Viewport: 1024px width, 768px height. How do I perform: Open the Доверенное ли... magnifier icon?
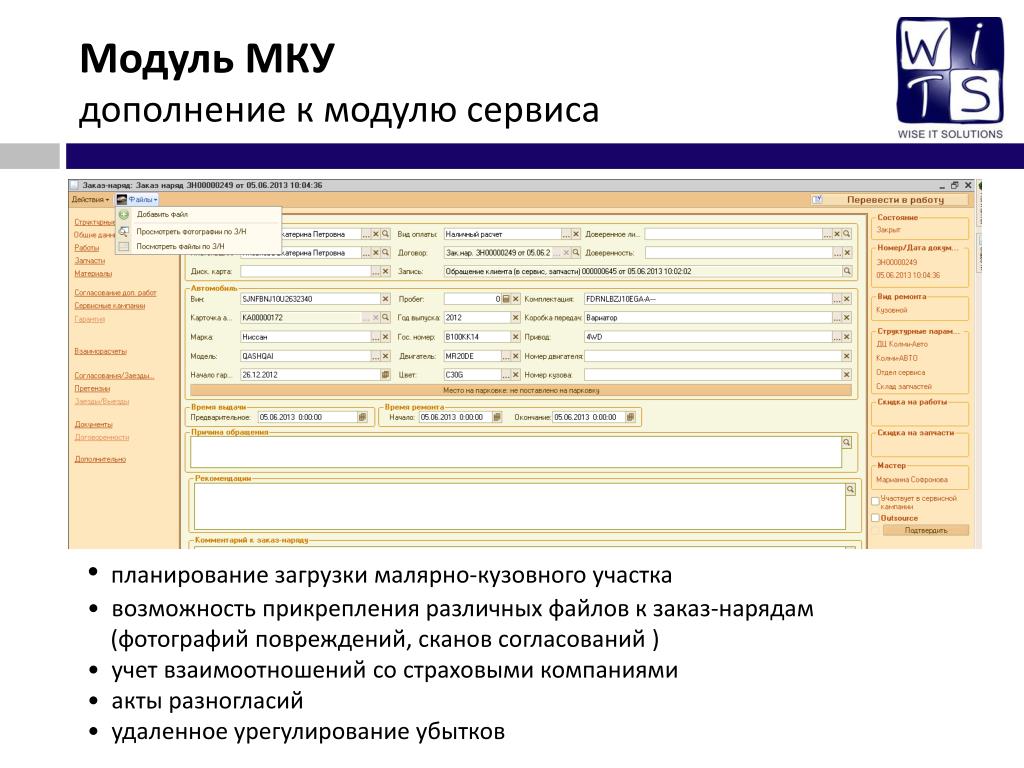pos(847,234)
